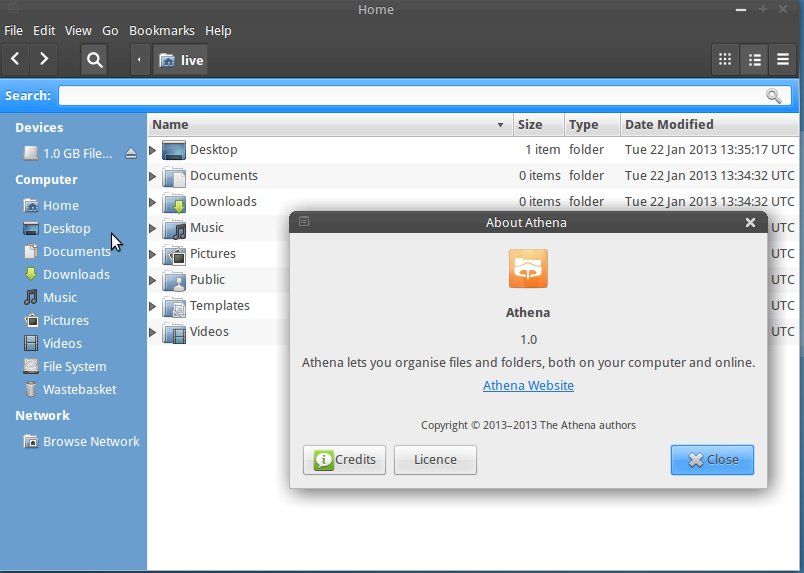Minimize the Home window
Viewport: 804px width, 573px height.
[x=741, y=10]
